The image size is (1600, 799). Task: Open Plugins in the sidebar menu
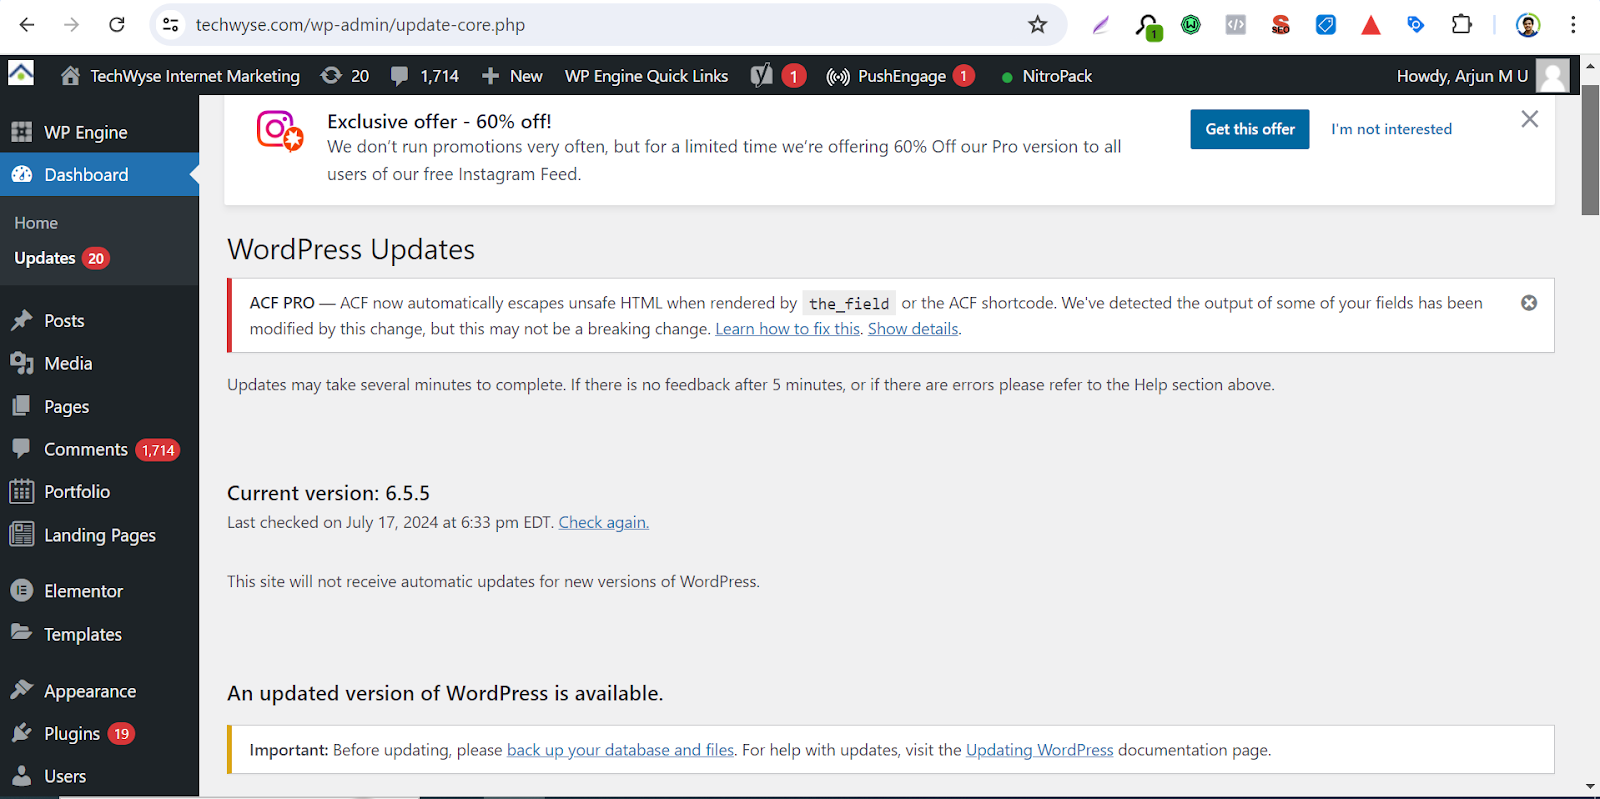(x=72, y=734)
